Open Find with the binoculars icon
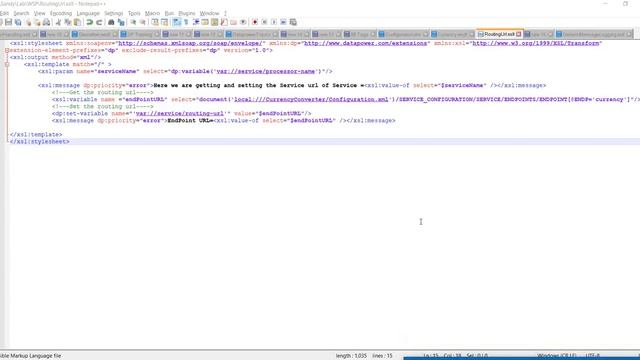The image size is (640, 360). coord(111,22)
